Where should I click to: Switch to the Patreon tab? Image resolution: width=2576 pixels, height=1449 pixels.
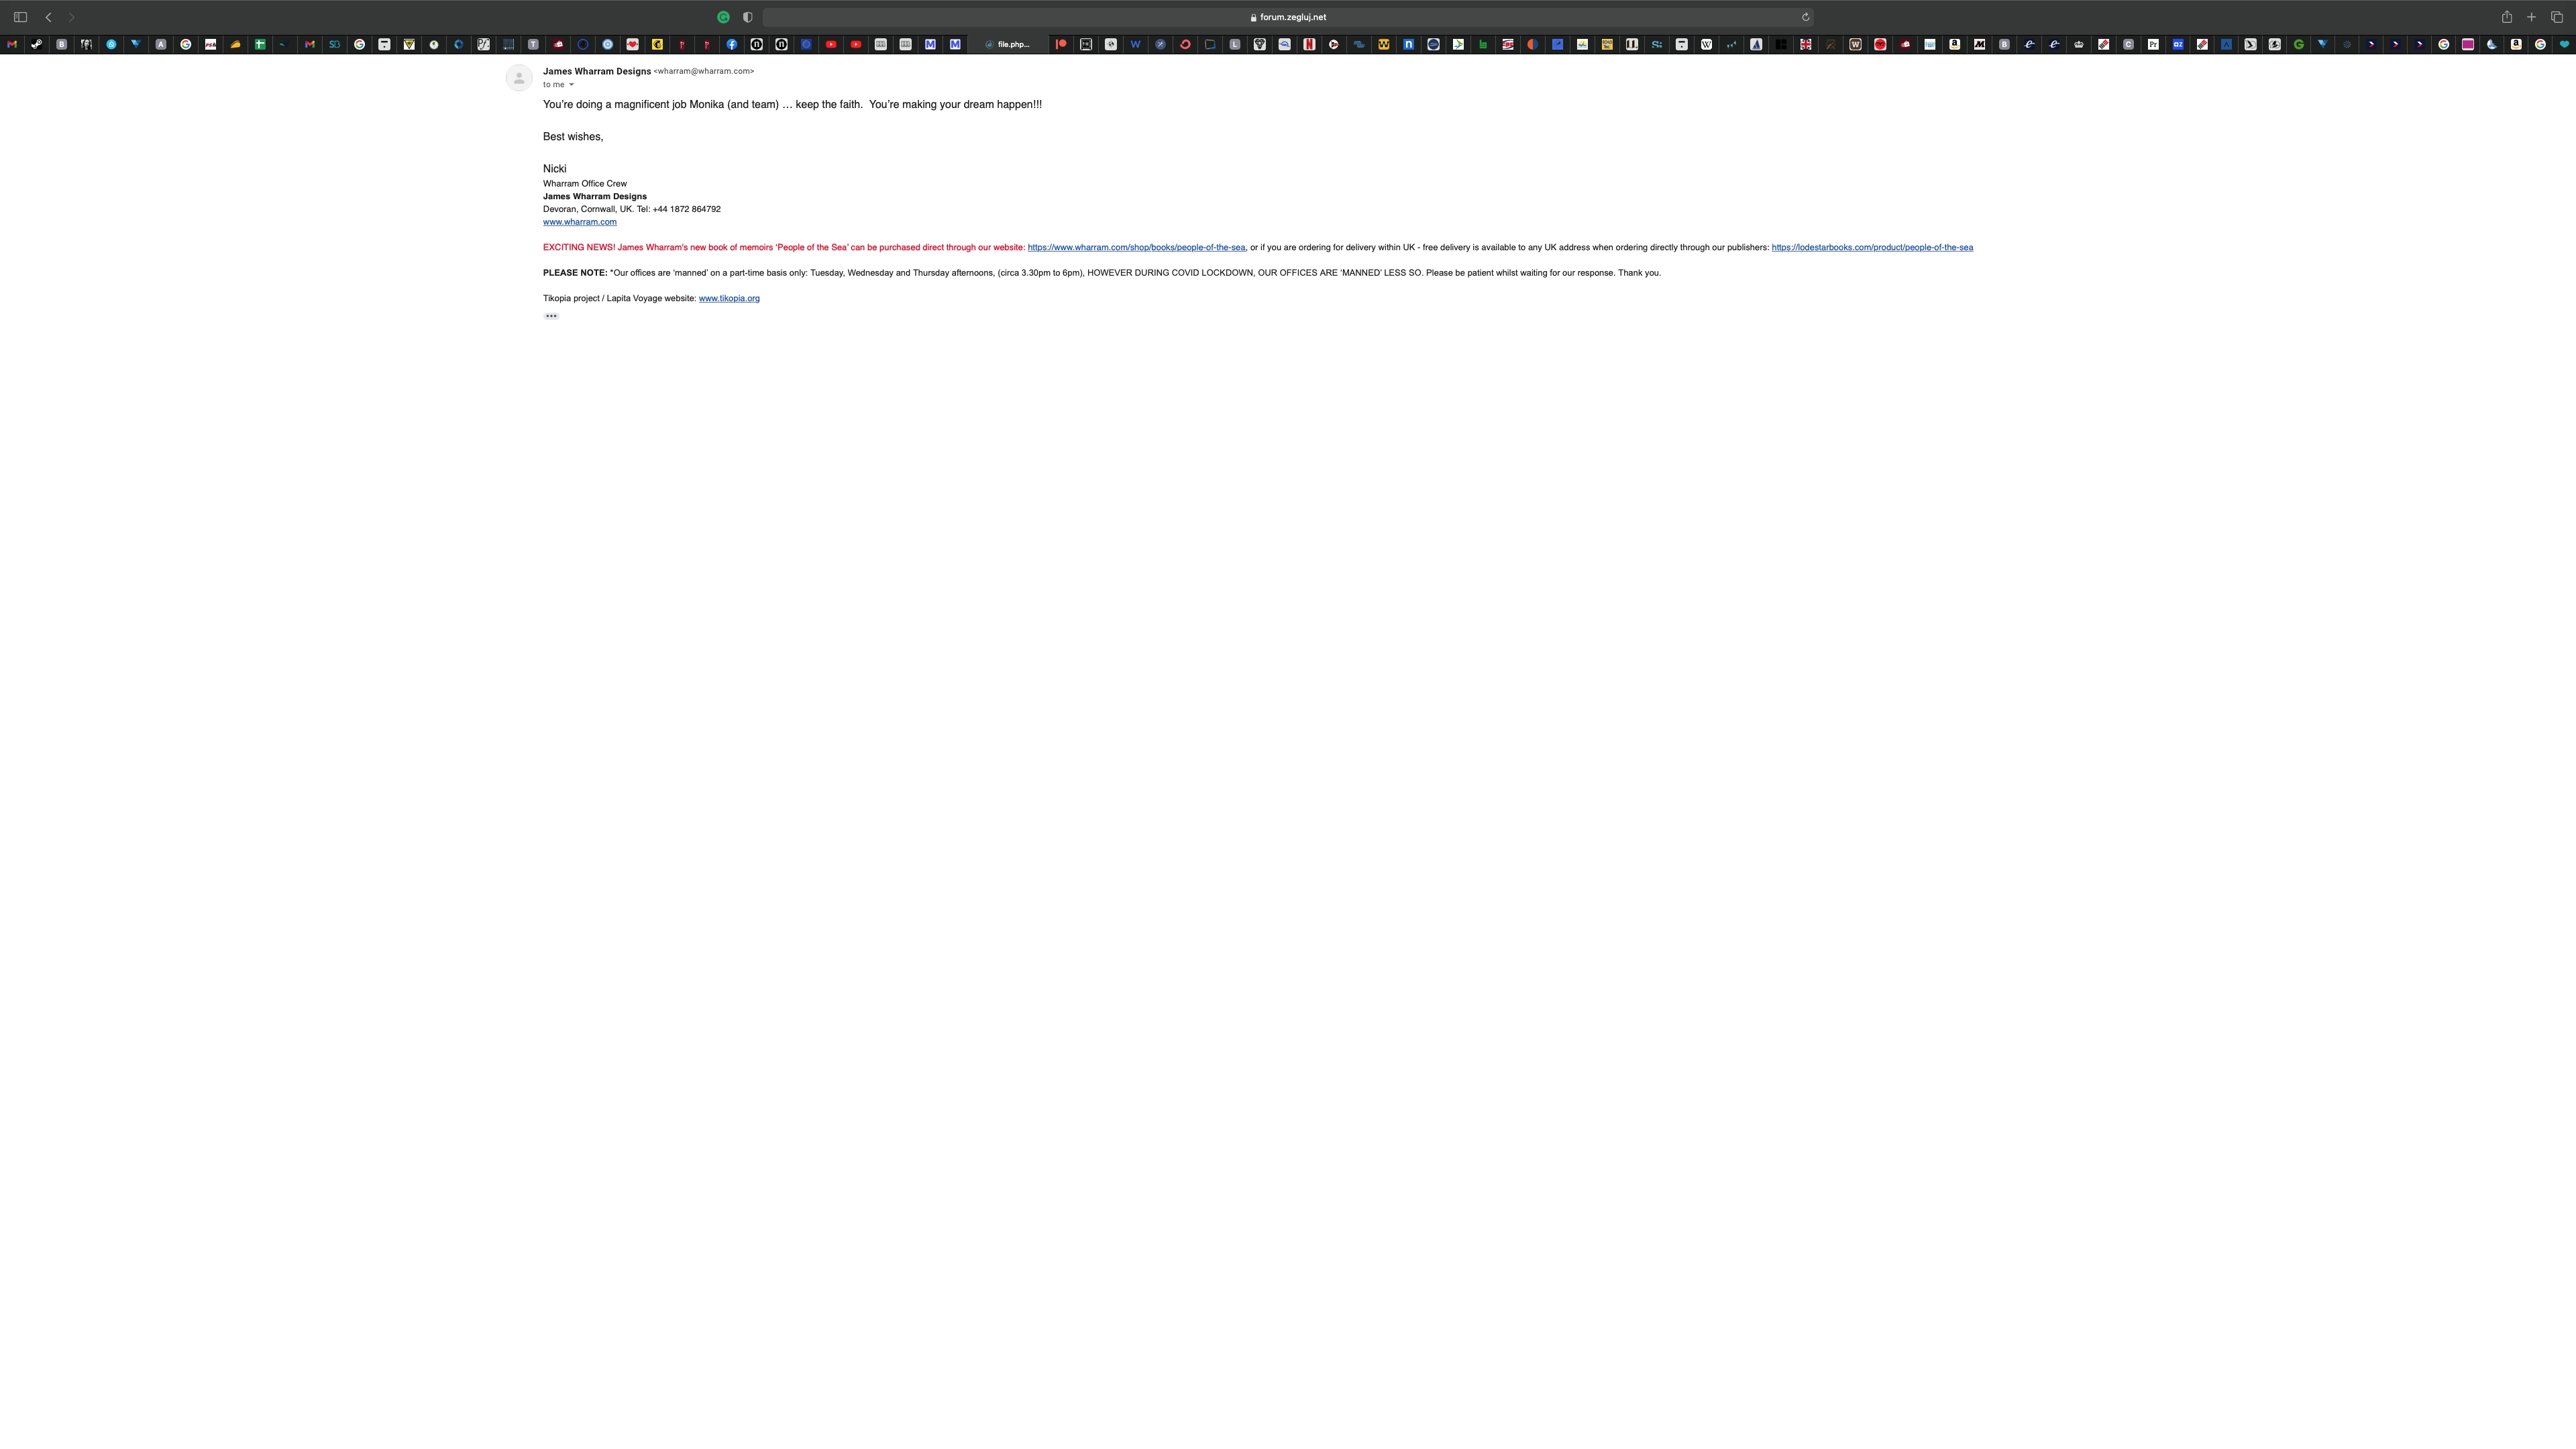click(1061, 44)
